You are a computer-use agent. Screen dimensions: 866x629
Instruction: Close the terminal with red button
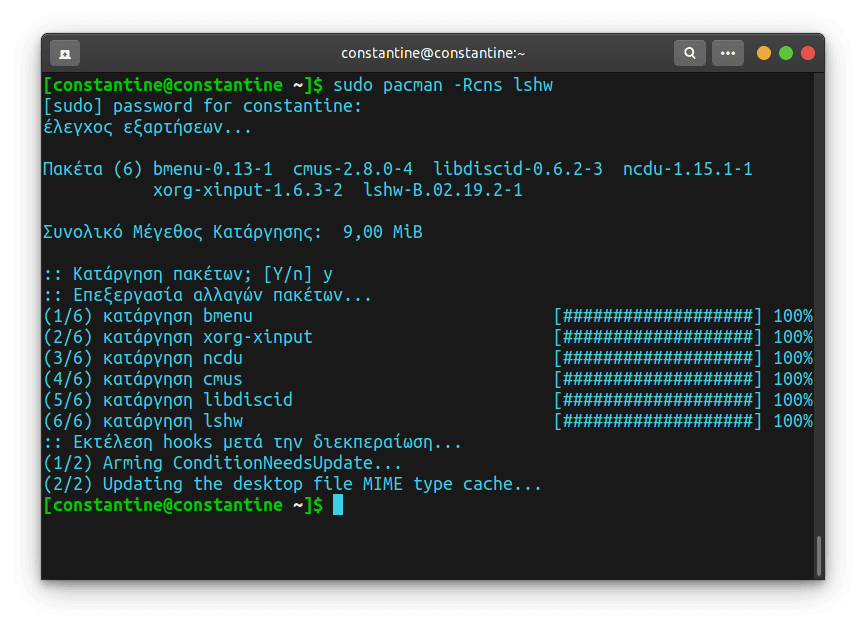(808, 52)
